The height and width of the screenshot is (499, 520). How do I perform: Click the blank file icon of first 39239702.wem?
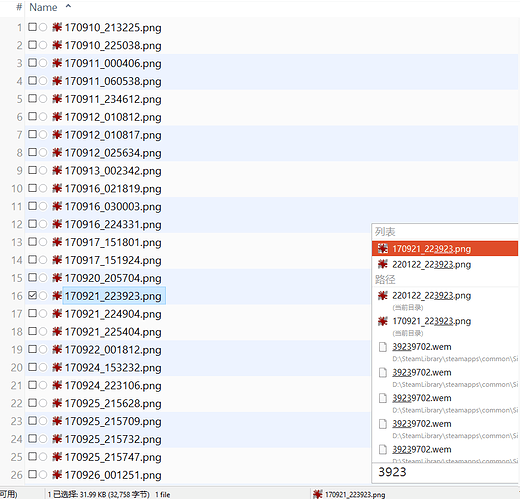[x=383, y=347]
